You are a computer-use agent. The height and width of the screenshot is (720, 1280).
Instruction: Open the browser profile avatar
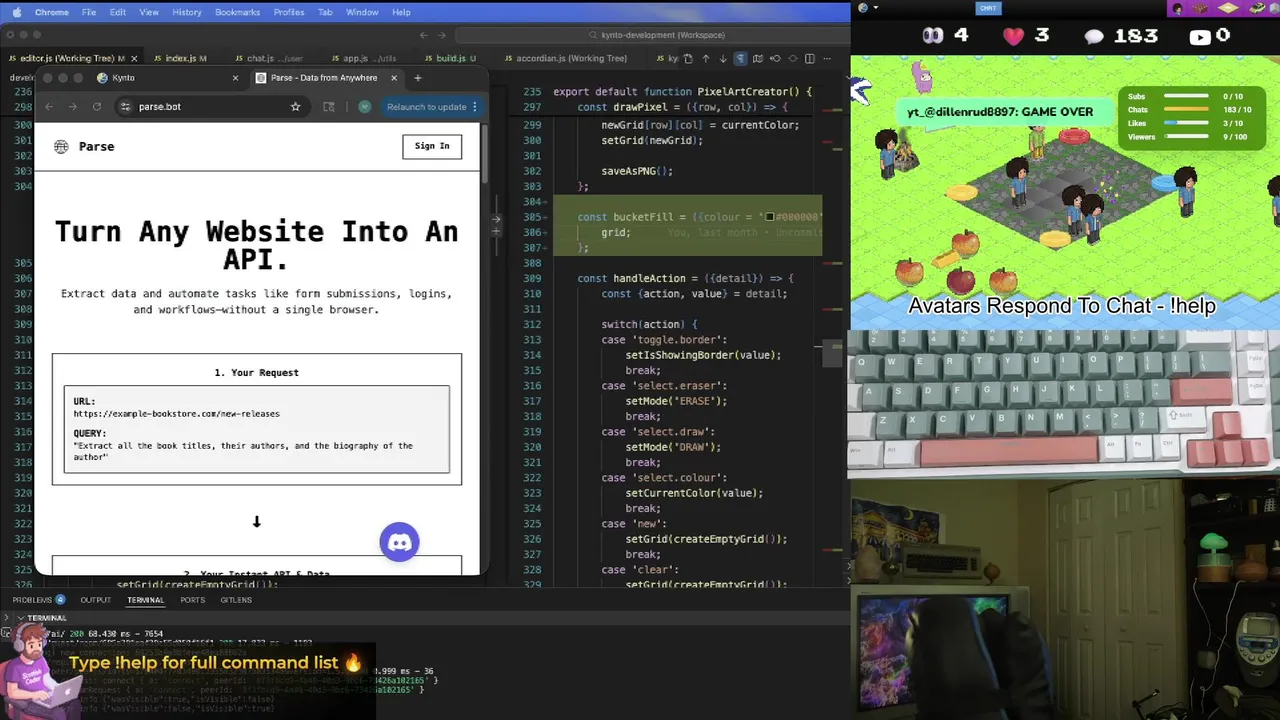[365, 107]
